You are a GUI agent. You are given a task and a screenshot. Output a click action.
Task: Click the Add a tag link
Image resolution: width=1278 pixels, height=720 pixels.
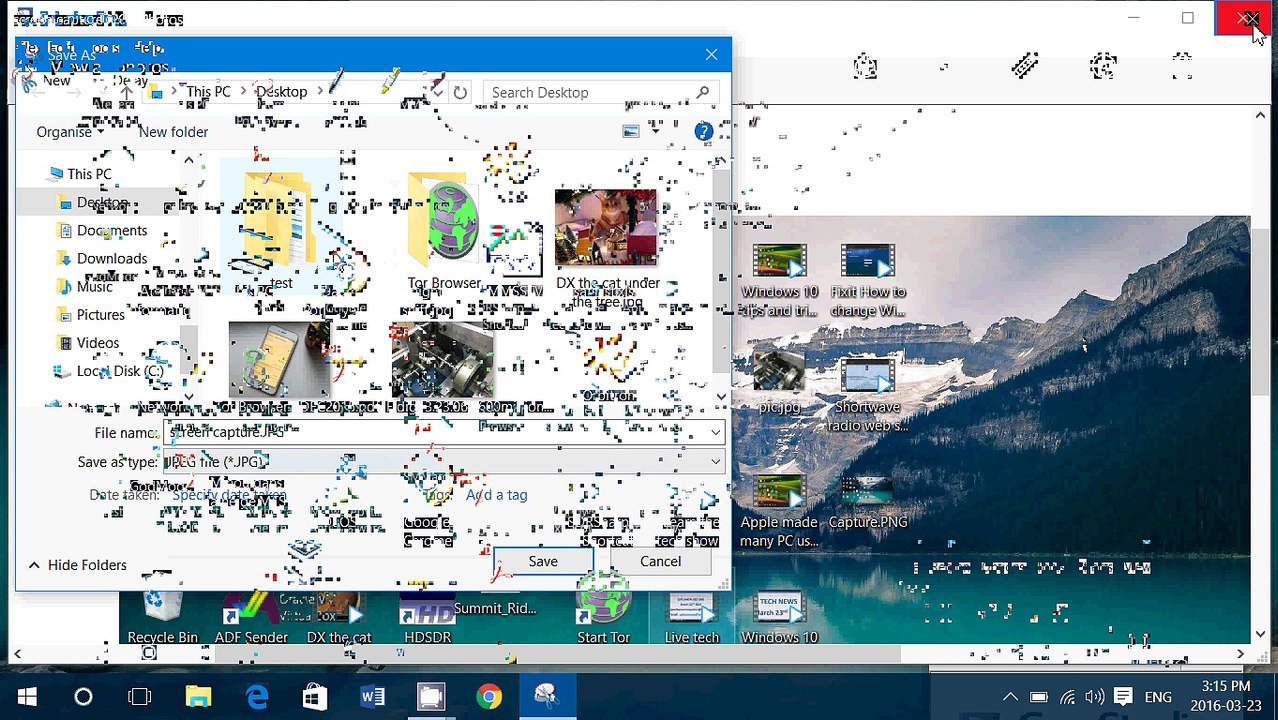click(496, 495)
